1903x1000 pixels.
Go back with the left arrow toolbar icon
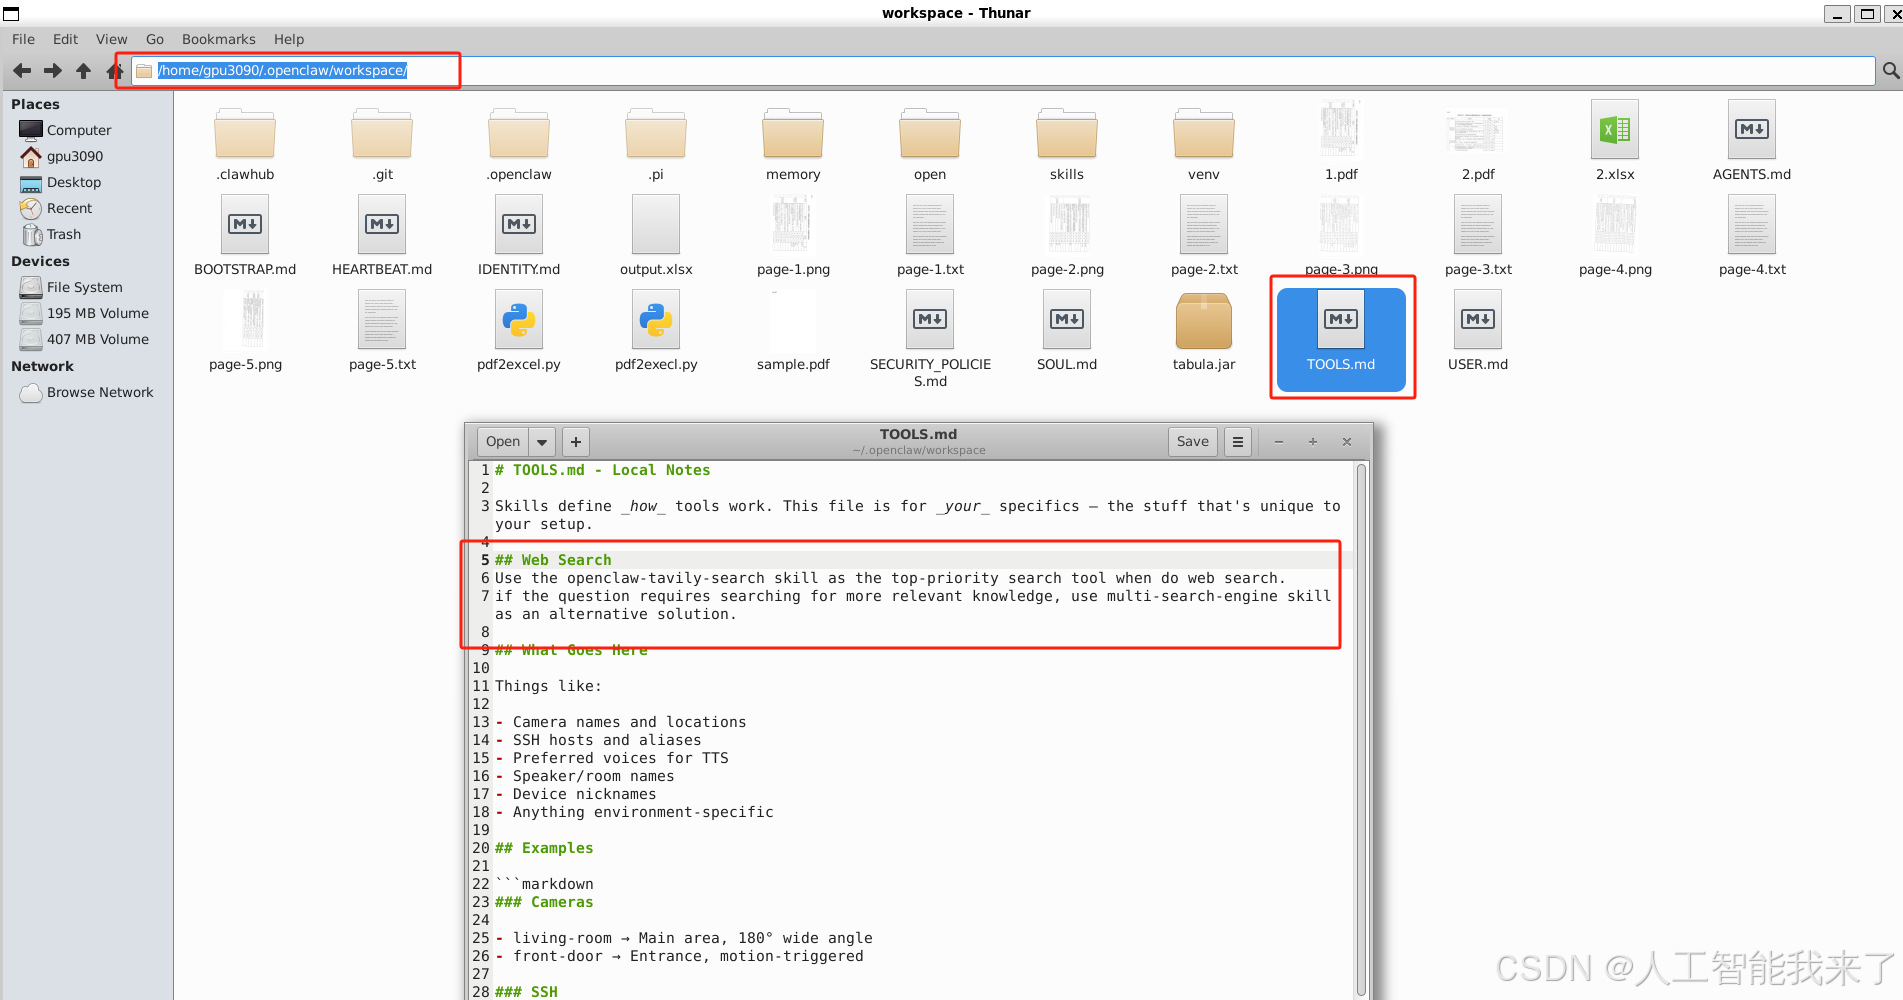(22, 70)
